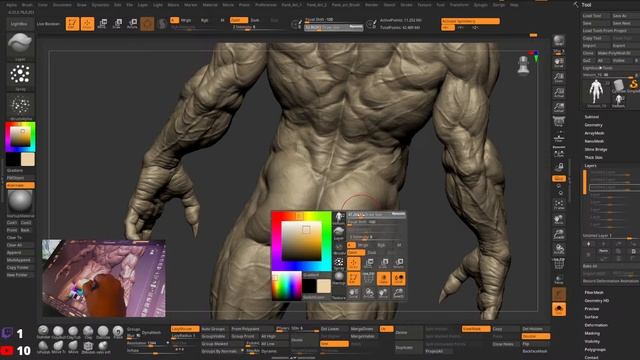Open the Document menu

(x=62, y=5)
